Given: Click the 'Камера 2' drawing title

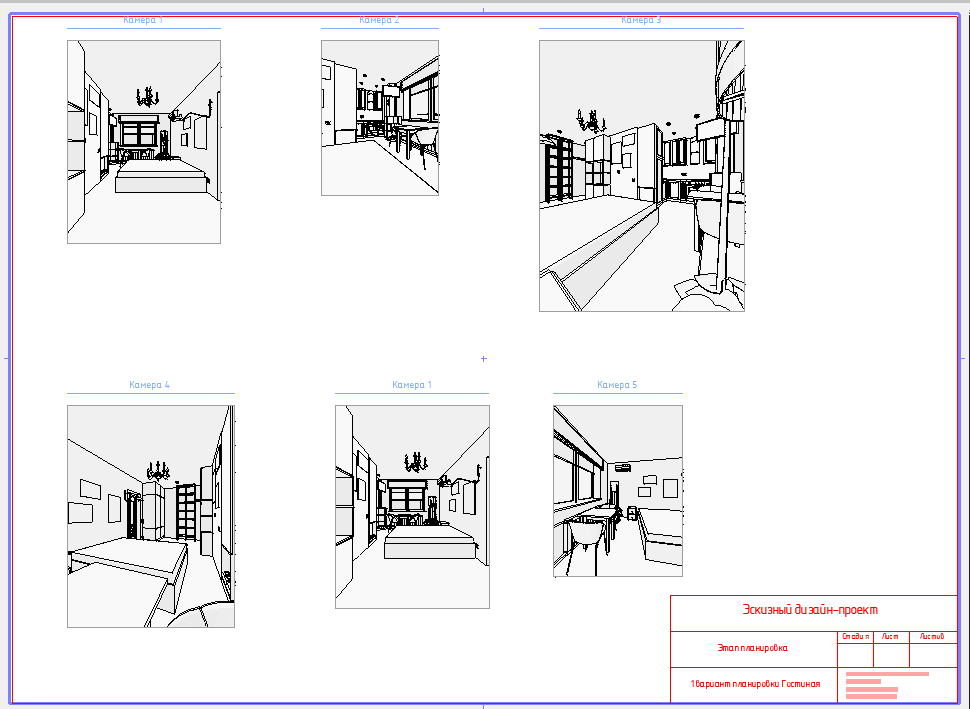Looking at the screenshot, I should click(379, 20).
